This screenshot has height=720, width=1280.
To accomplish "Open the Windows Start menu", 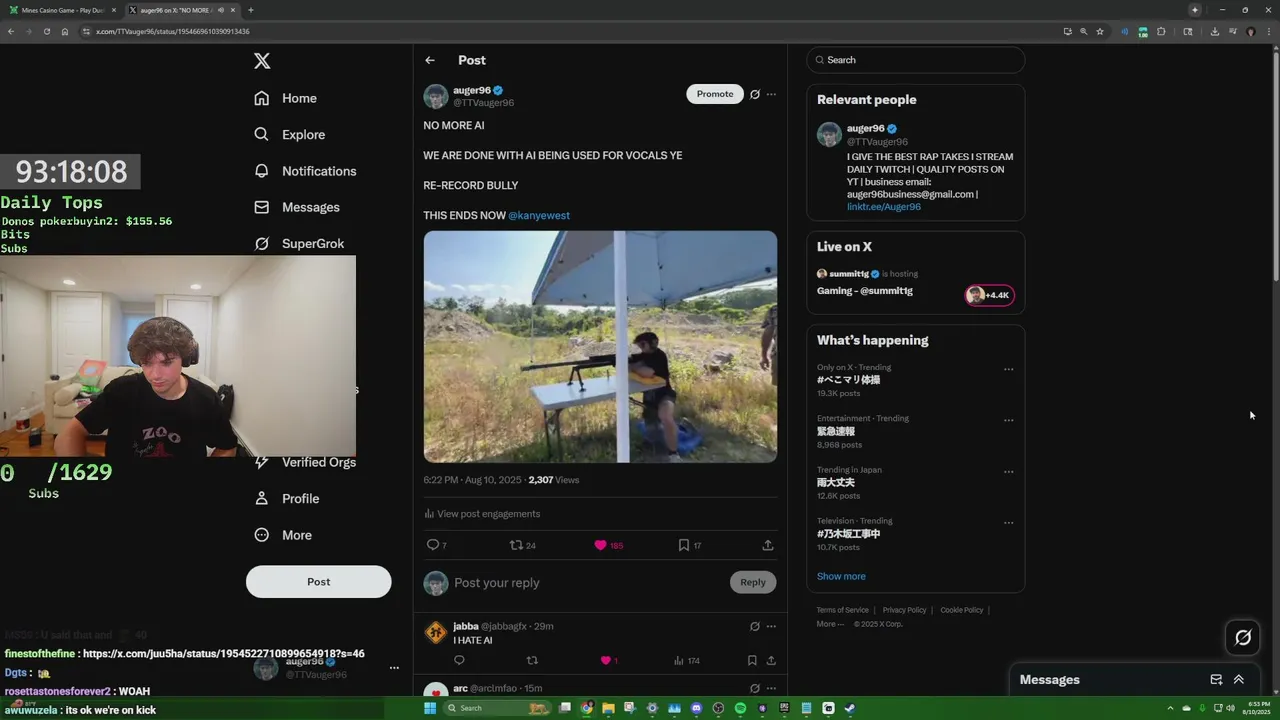I will (430, 708).
